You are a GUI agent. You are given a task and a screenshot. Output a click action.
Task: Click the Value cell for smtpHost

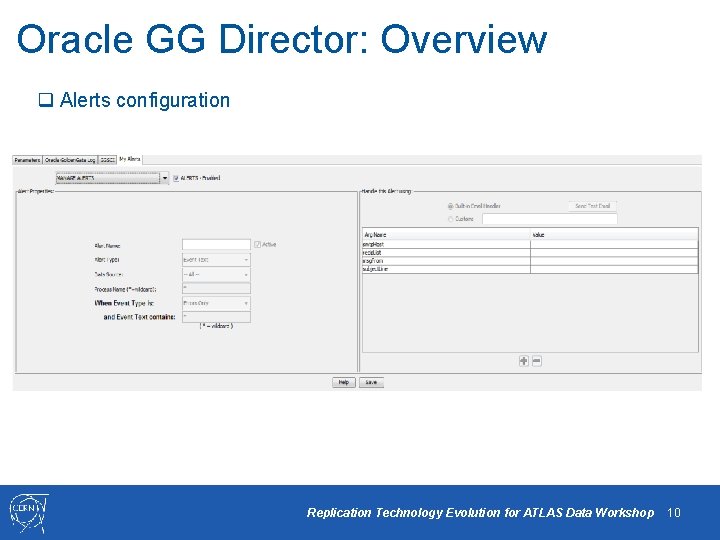(614, 244)
